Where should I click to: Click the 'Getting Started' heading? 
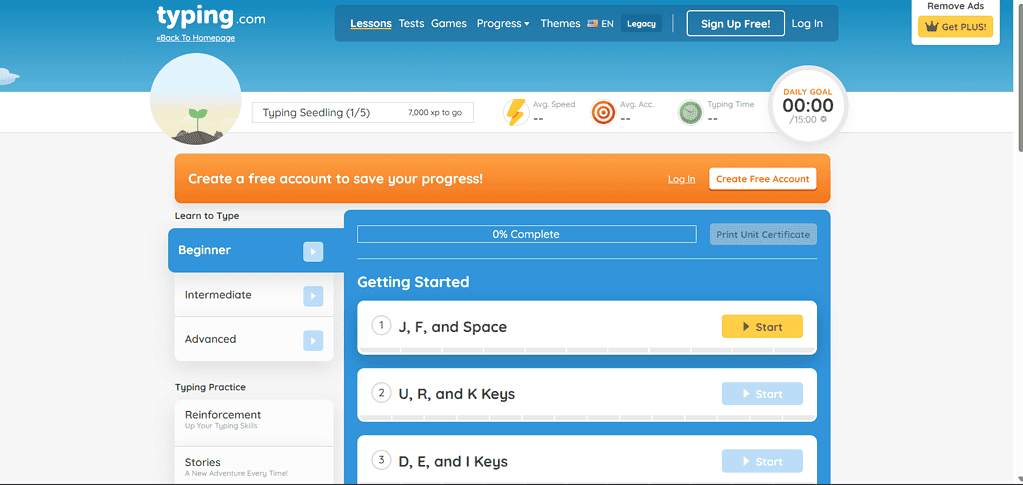coord(413,282)
